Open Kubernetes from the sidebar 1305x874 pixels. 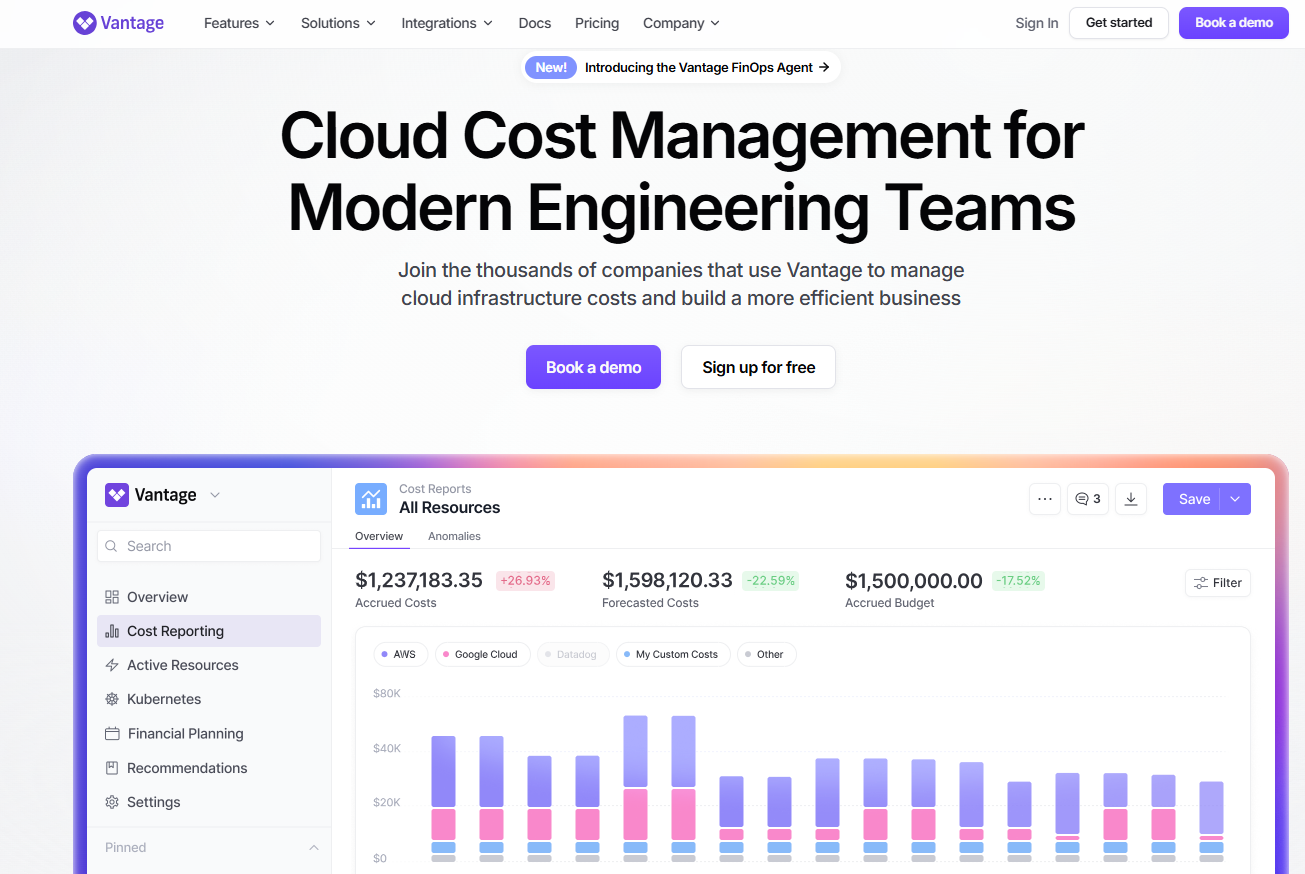(163, 699)
